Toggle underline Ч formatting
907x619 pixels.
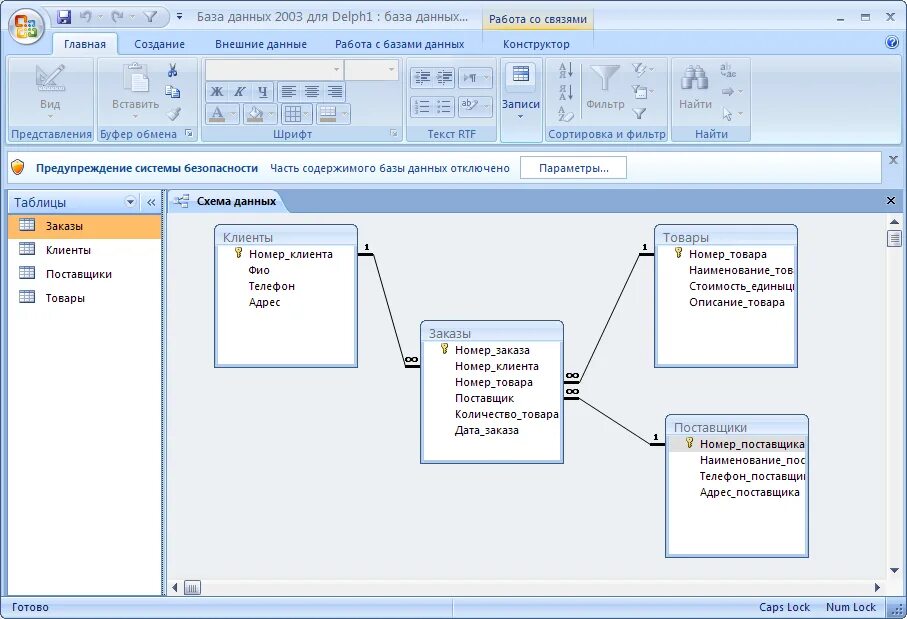[263, 91]
